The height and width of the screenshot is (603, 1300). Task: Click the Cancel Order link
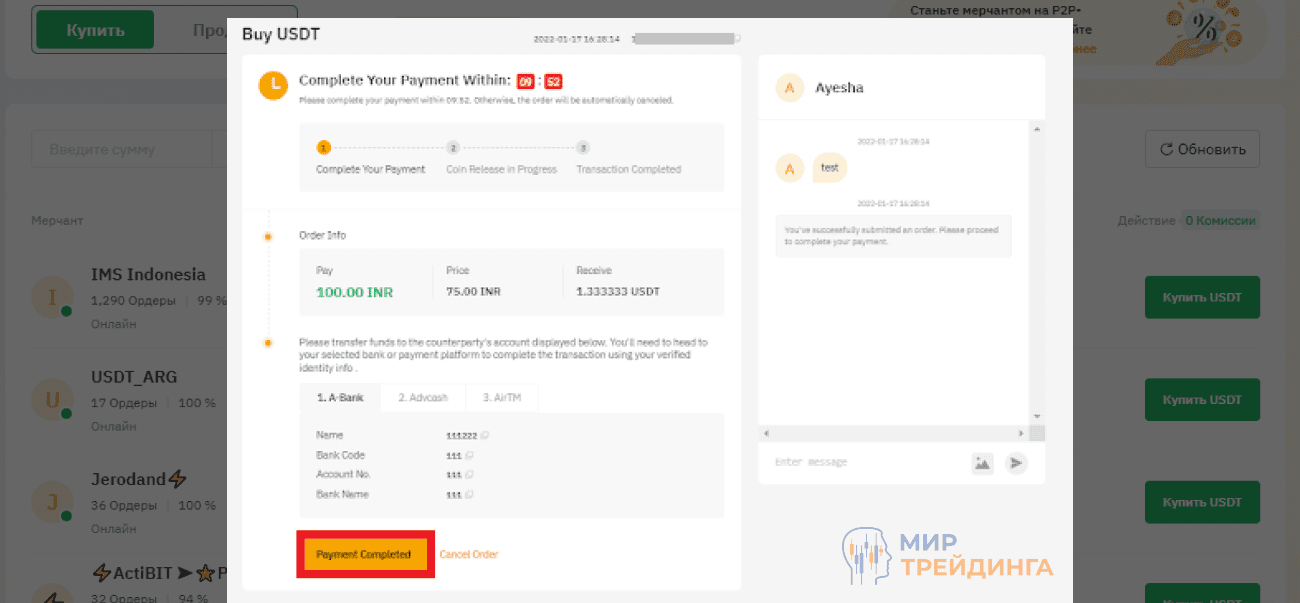tap(468, 552)
